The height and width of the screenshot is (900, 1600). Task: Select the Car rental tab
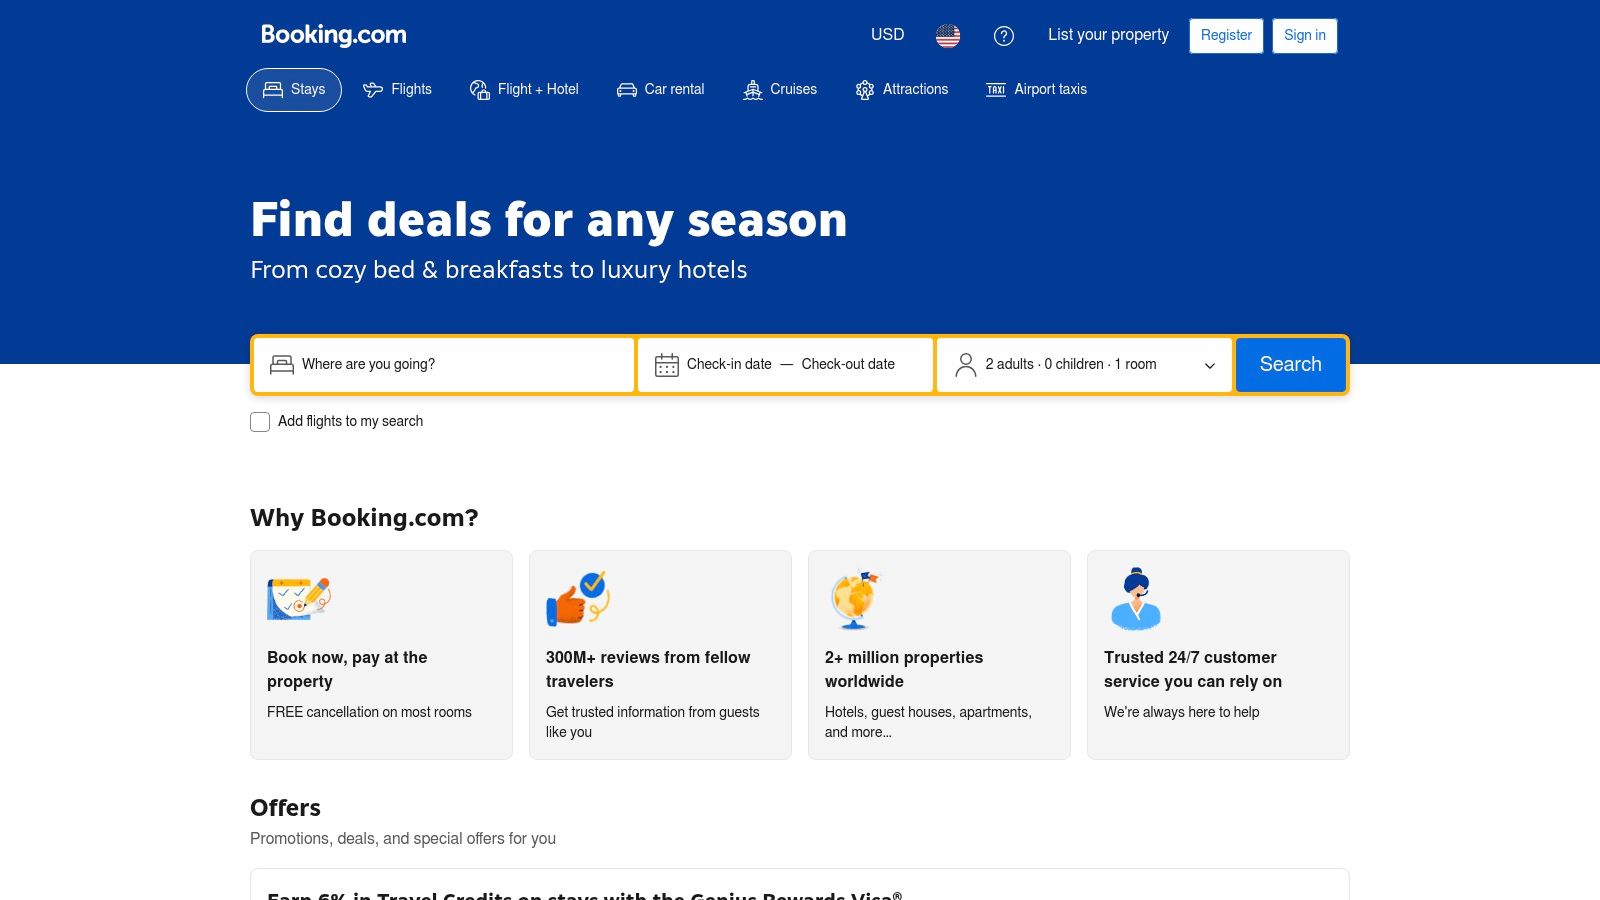pyautogui.click(x=661, y=90)
